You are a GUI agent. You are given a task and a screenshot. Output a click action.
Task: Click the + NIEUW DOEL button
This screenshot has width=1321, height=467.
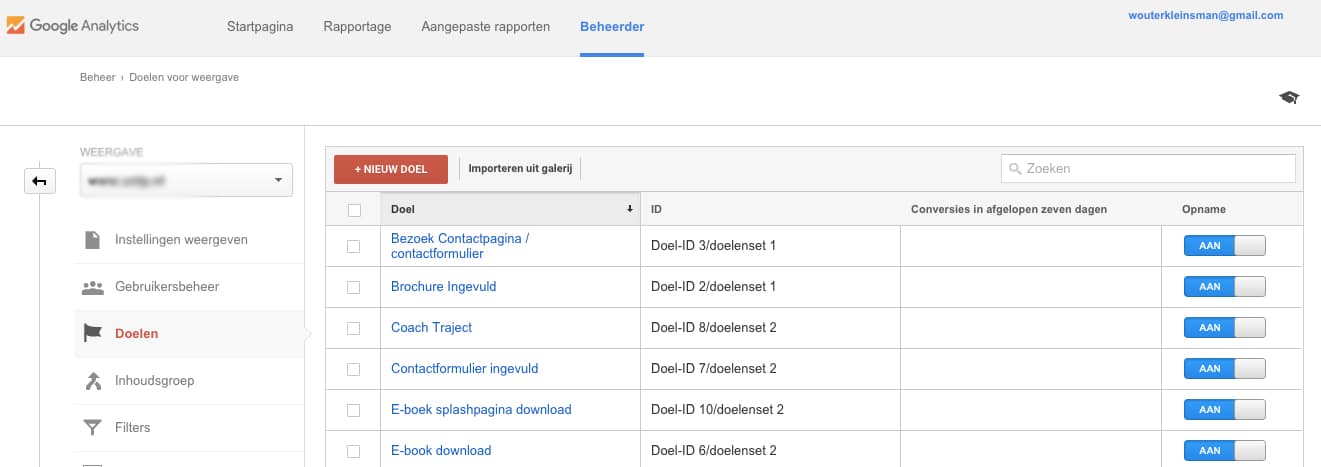click(x=391, y=169)
